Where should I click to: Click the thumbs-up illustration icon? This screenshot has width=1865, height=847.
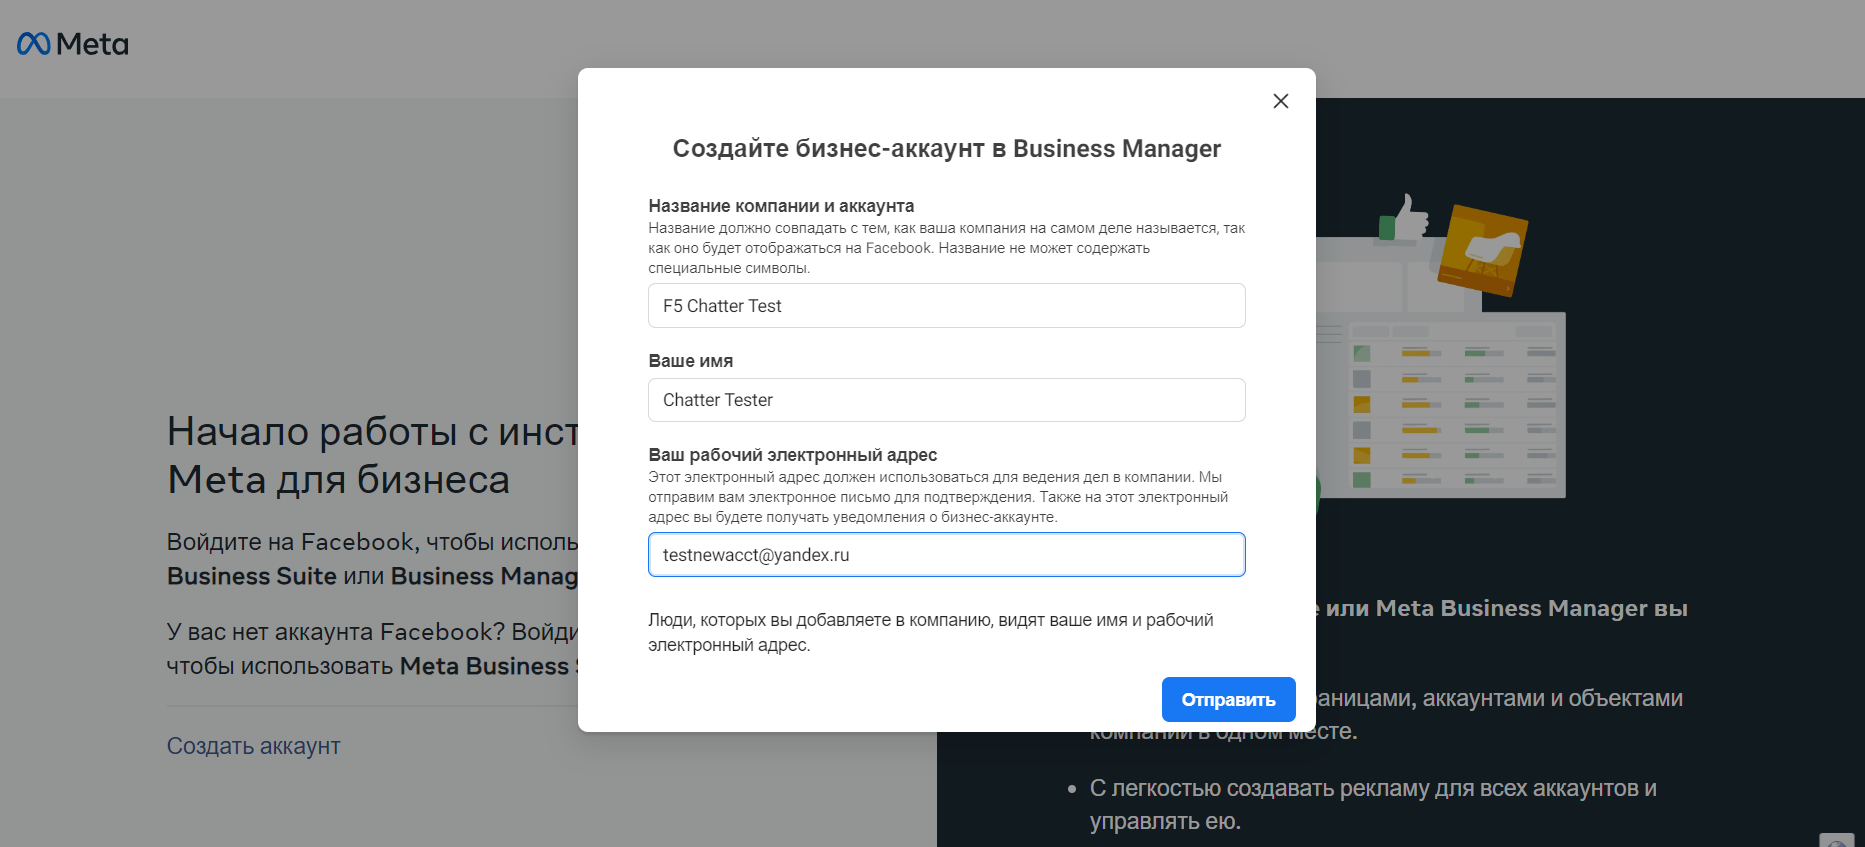click(x=1404, y=217)
